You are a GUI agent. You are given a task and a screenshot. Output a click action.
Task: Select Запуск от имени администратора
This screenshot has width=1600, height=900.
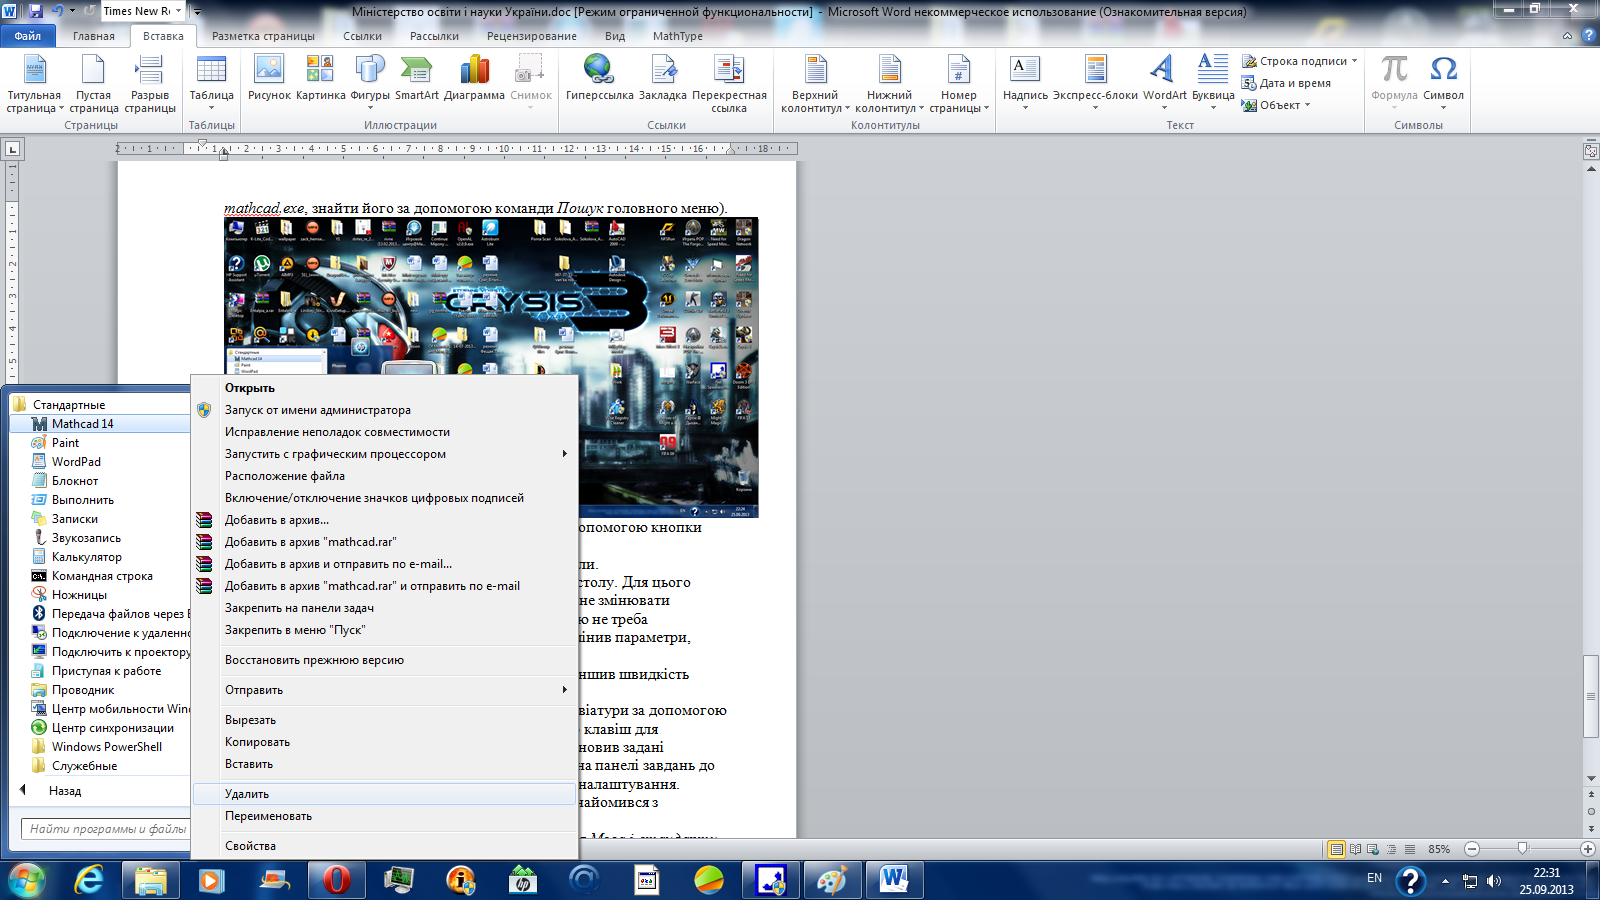tap(385, 410)
